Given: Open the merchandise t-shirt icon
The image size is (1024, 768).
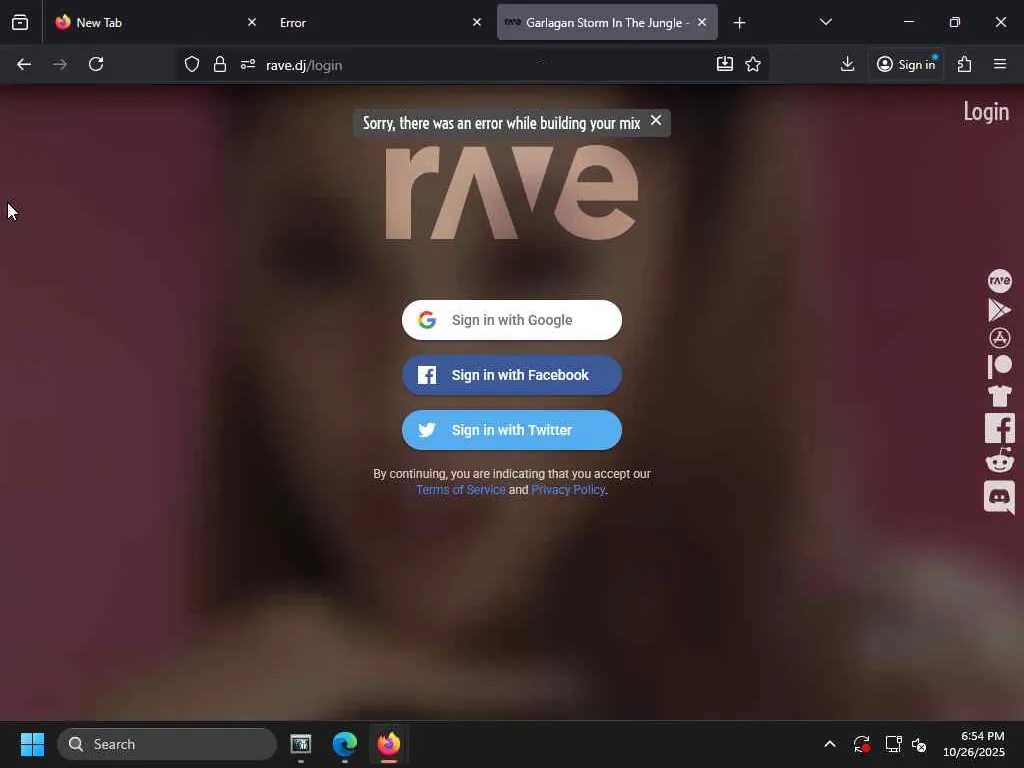Looking at the screenshot, I should pos(999,395).
